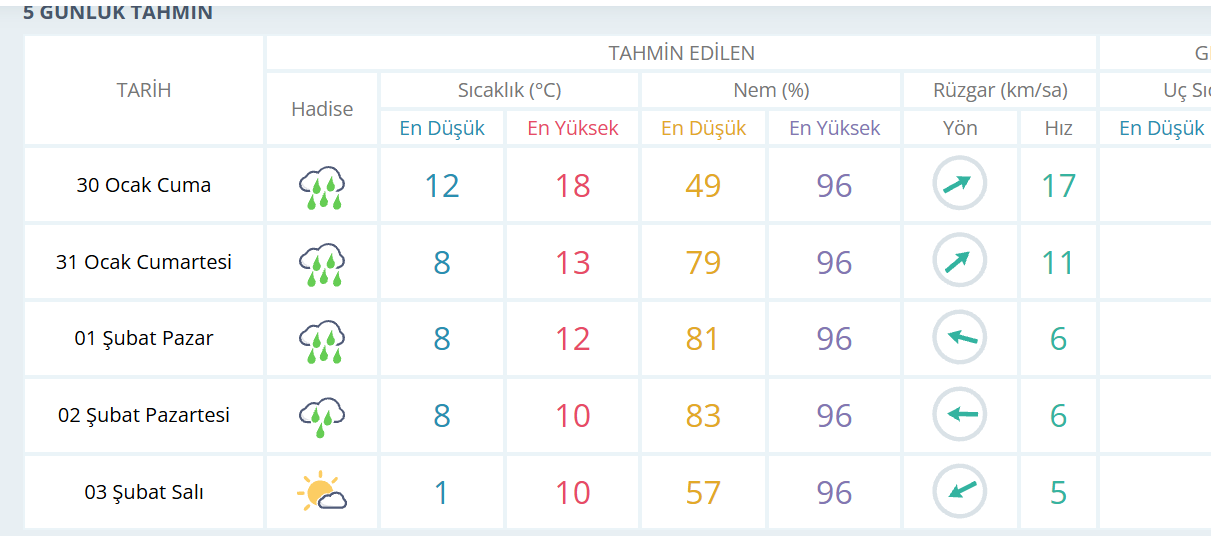Click wind direction arrow for 30 Ocak Cuma
Screen dimensions: 1211x536
coord(959,185)
